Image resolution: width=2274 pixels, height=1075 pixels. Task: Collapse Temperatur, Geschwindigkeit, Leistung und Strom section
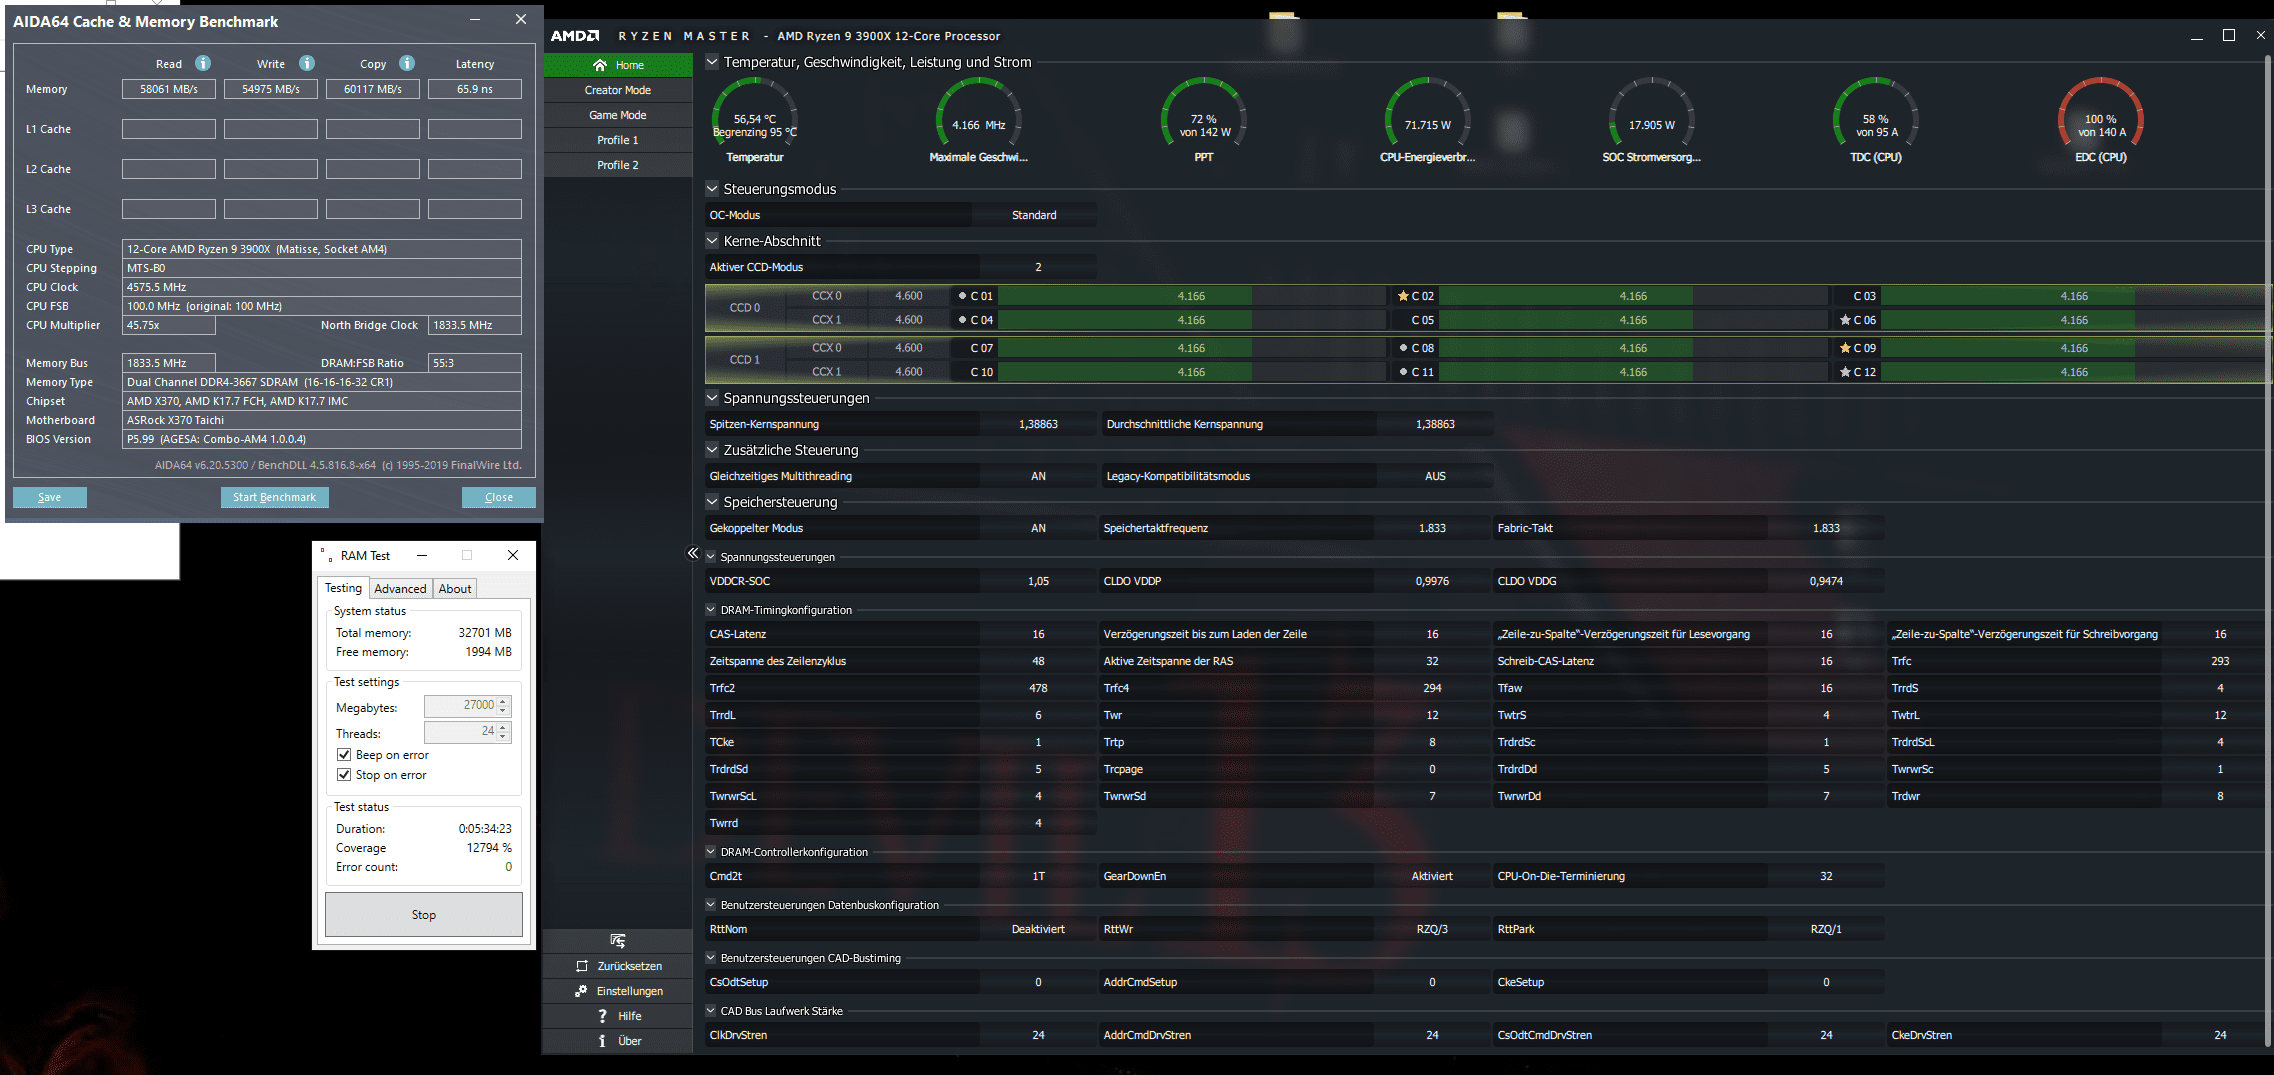(712, 62)
